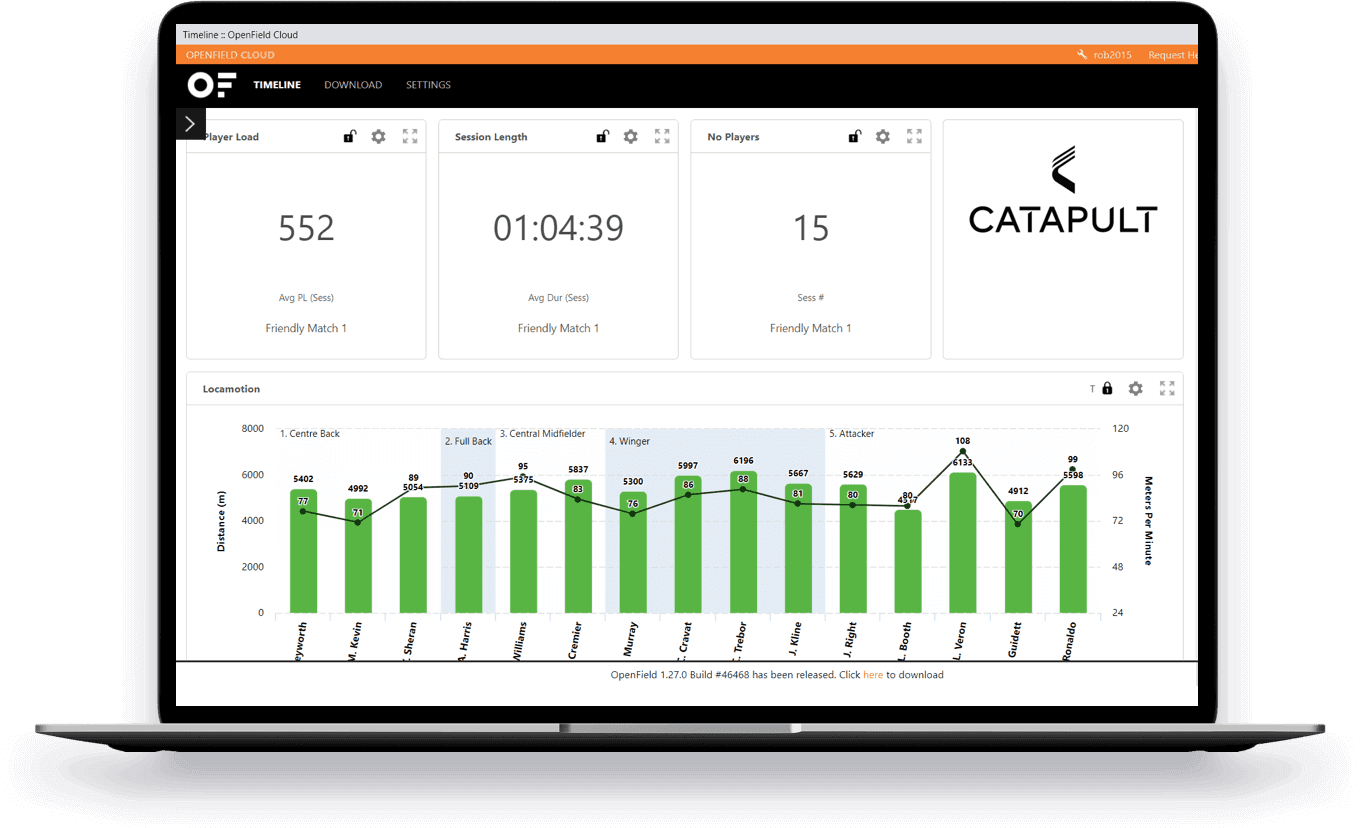
Task: Open the Settings menu item
Action: pos(428,85)
